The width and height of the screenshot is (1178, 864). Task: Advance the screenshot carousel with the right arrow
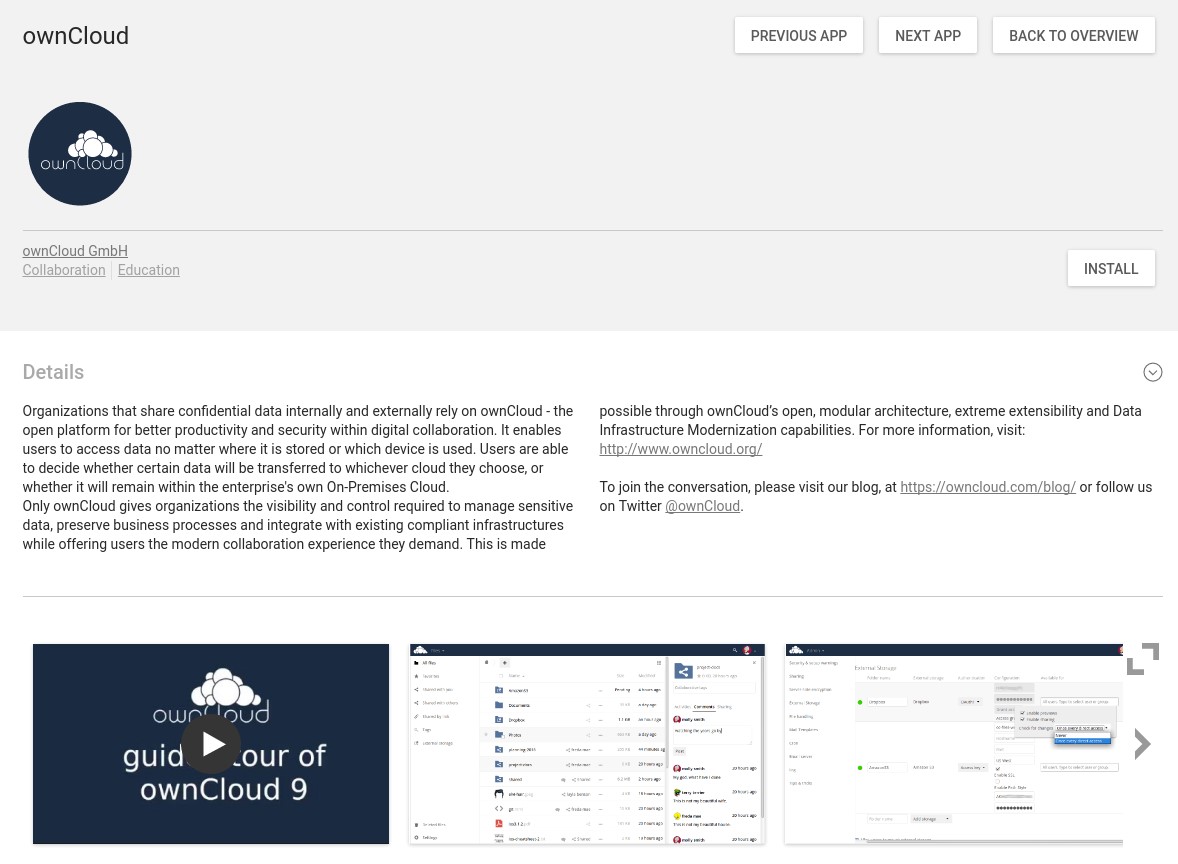pyautogui.click(x=1142, y=744)
